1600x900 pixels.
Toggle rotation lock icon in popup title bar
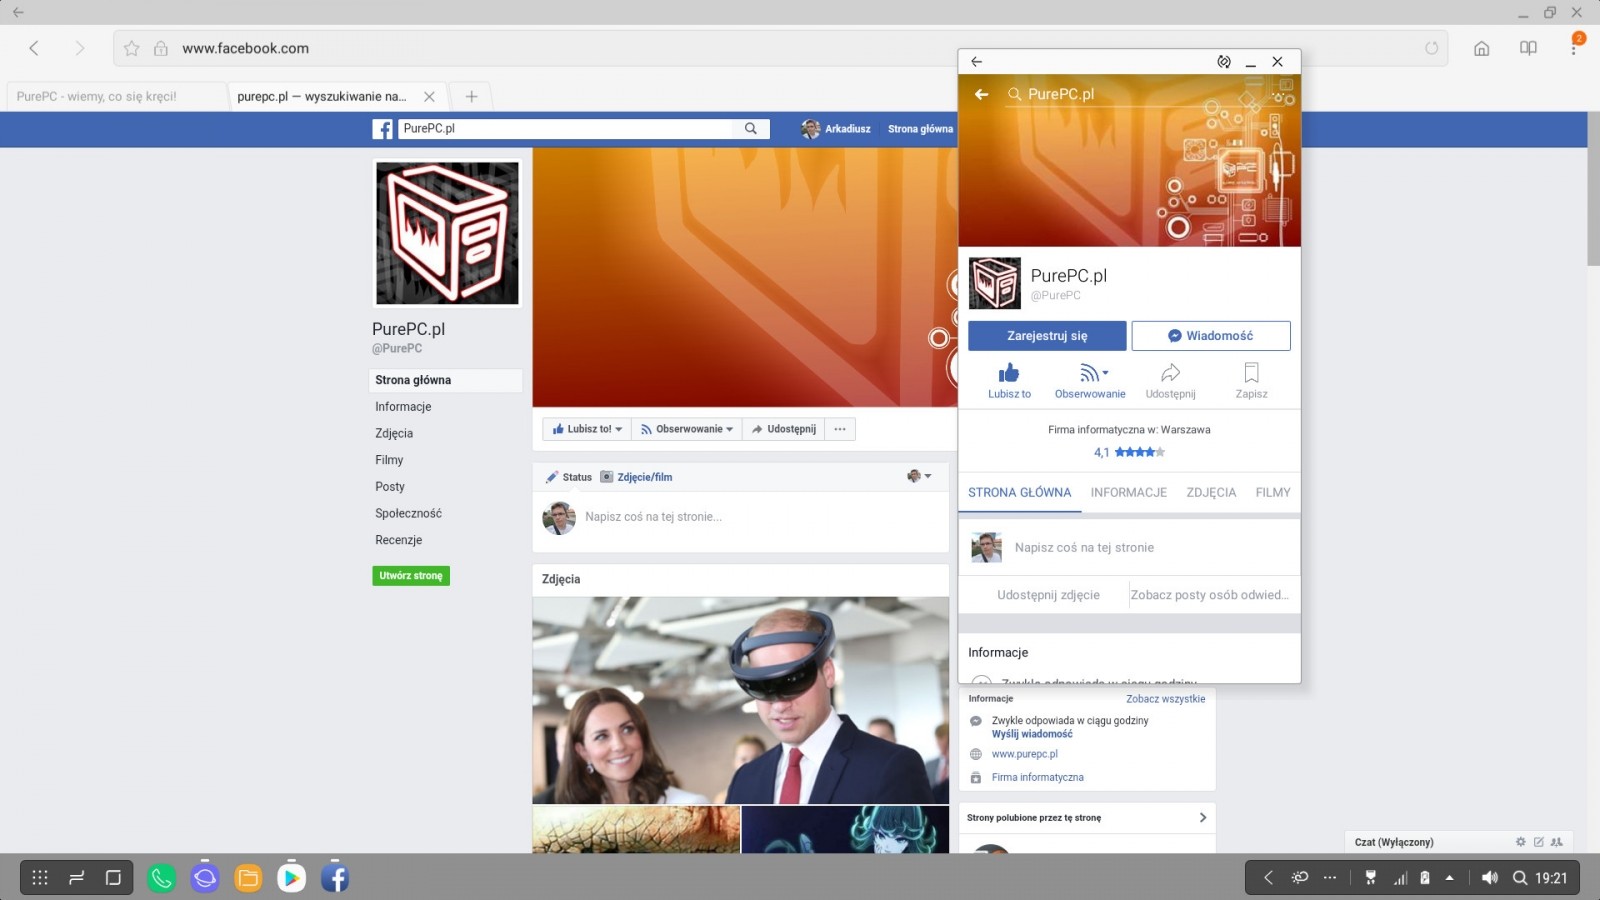1223,62
